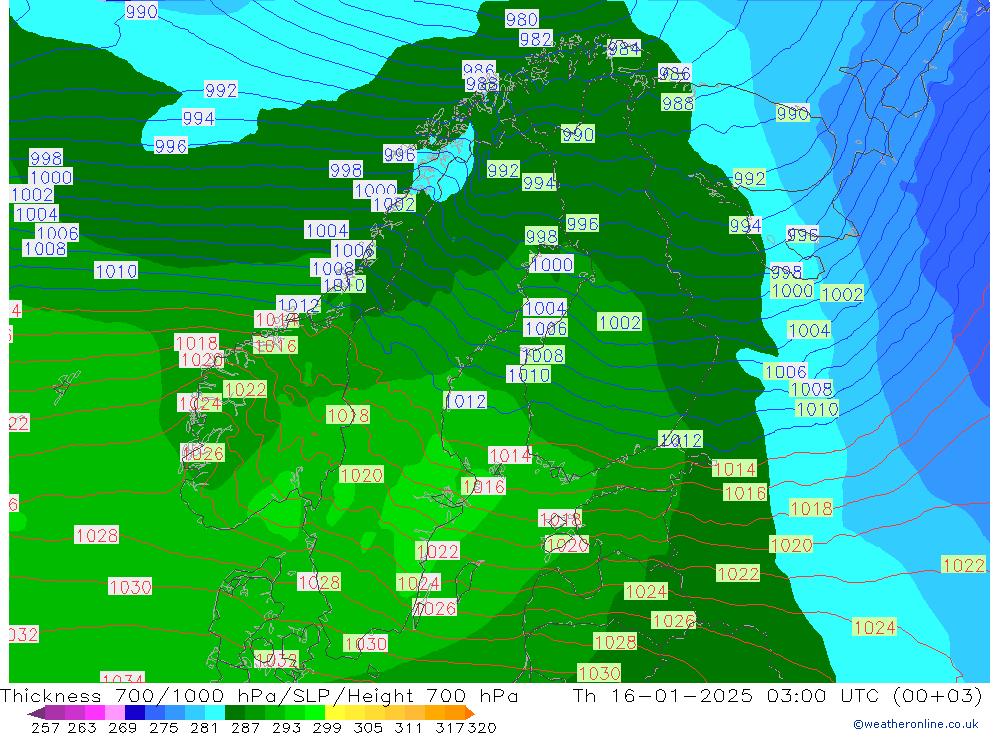
Task: Select the 982 pressure label
Action: click(x=536, y=38)
